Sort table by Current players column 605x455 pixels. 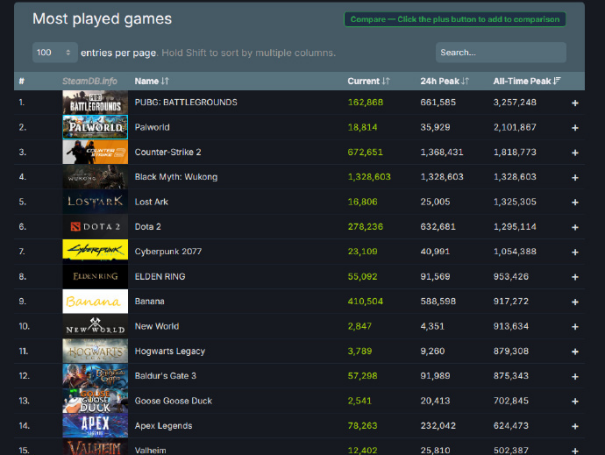(368, 81)
